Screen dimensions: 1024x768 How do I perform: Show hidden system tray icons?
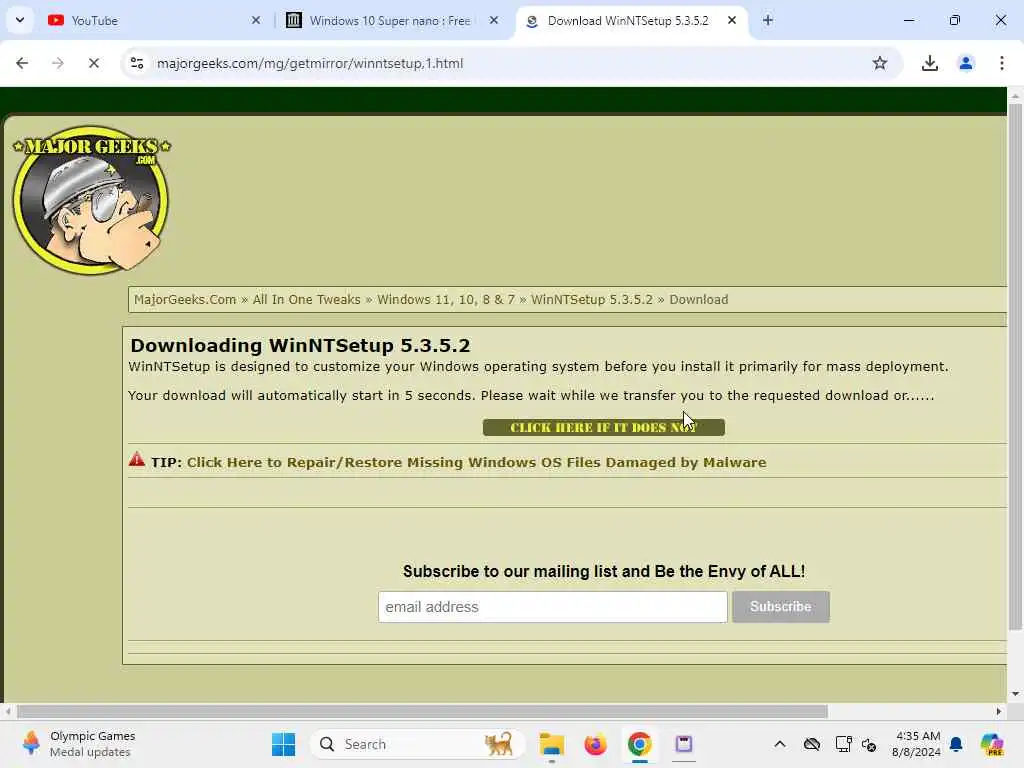tap(780, 744)
